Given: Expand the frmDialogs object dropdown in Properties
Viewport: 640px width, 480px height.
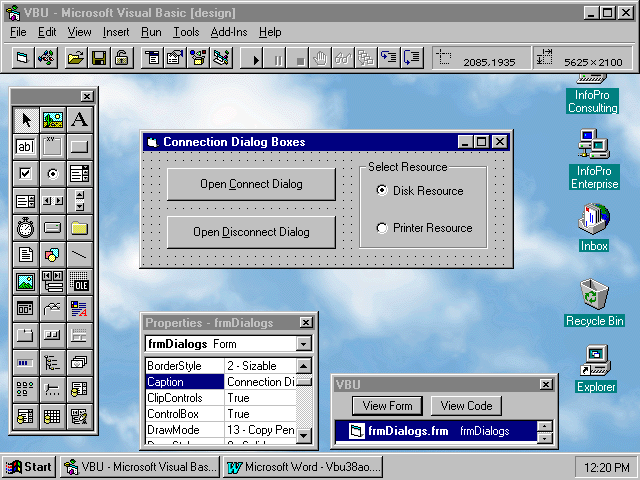Looking at the screenshot, I should click(304, 344).
